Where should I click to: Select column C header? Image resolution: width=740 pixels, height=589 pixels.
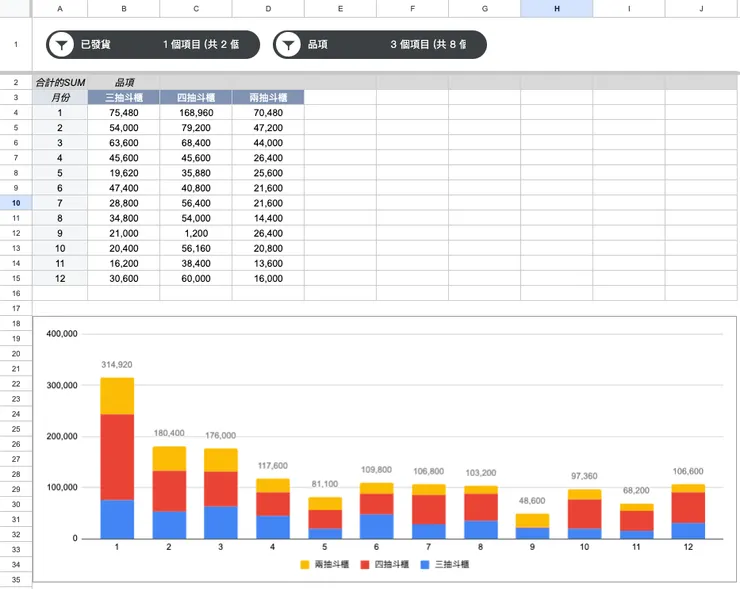(196, 8)
